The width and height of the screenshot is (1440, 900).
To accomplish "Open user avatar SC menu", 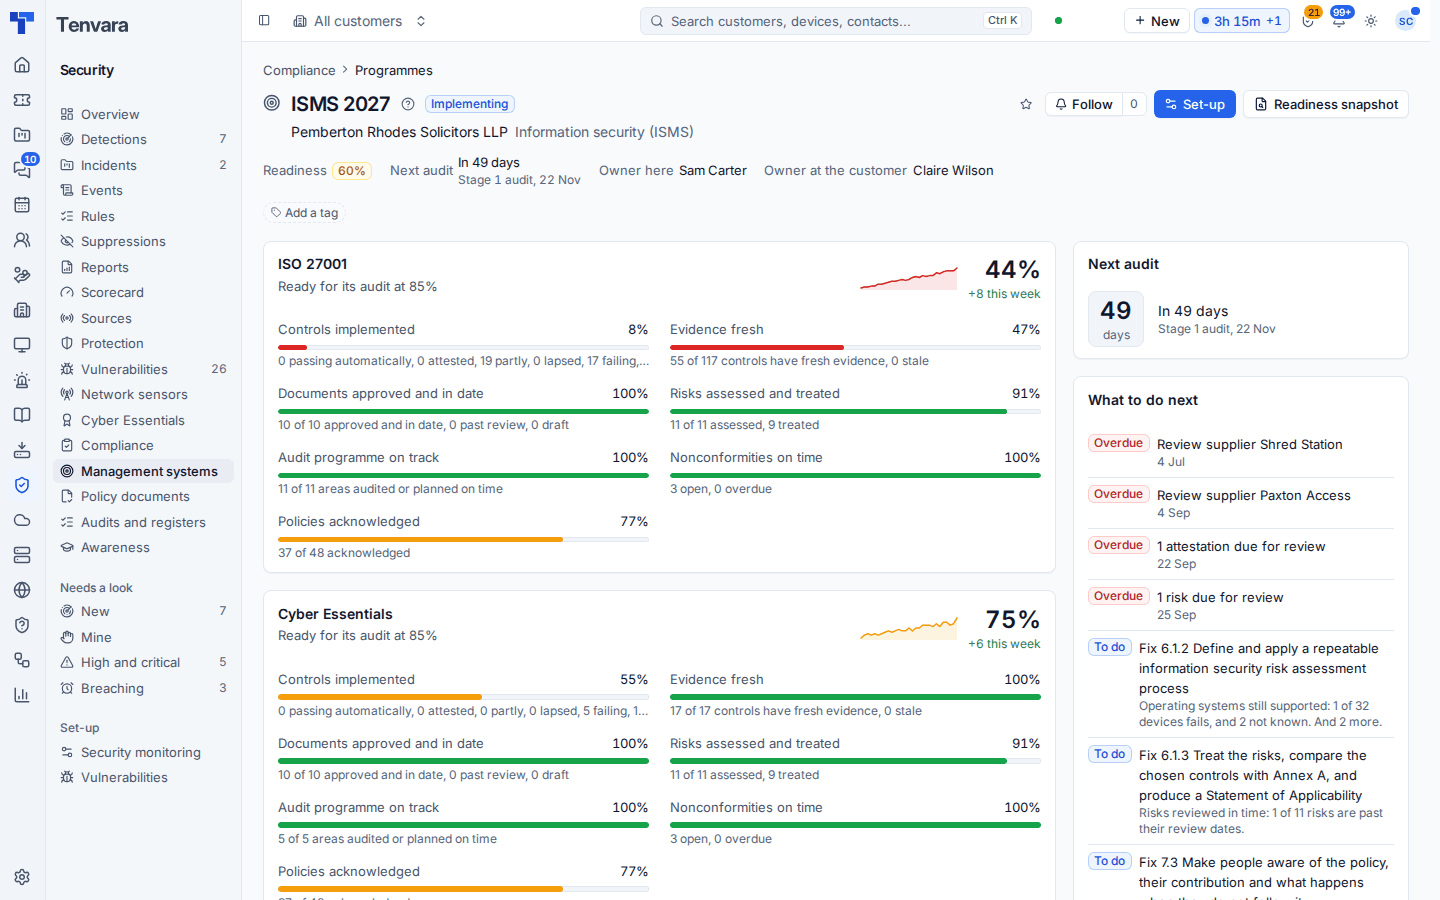I will click(1406, 21).
